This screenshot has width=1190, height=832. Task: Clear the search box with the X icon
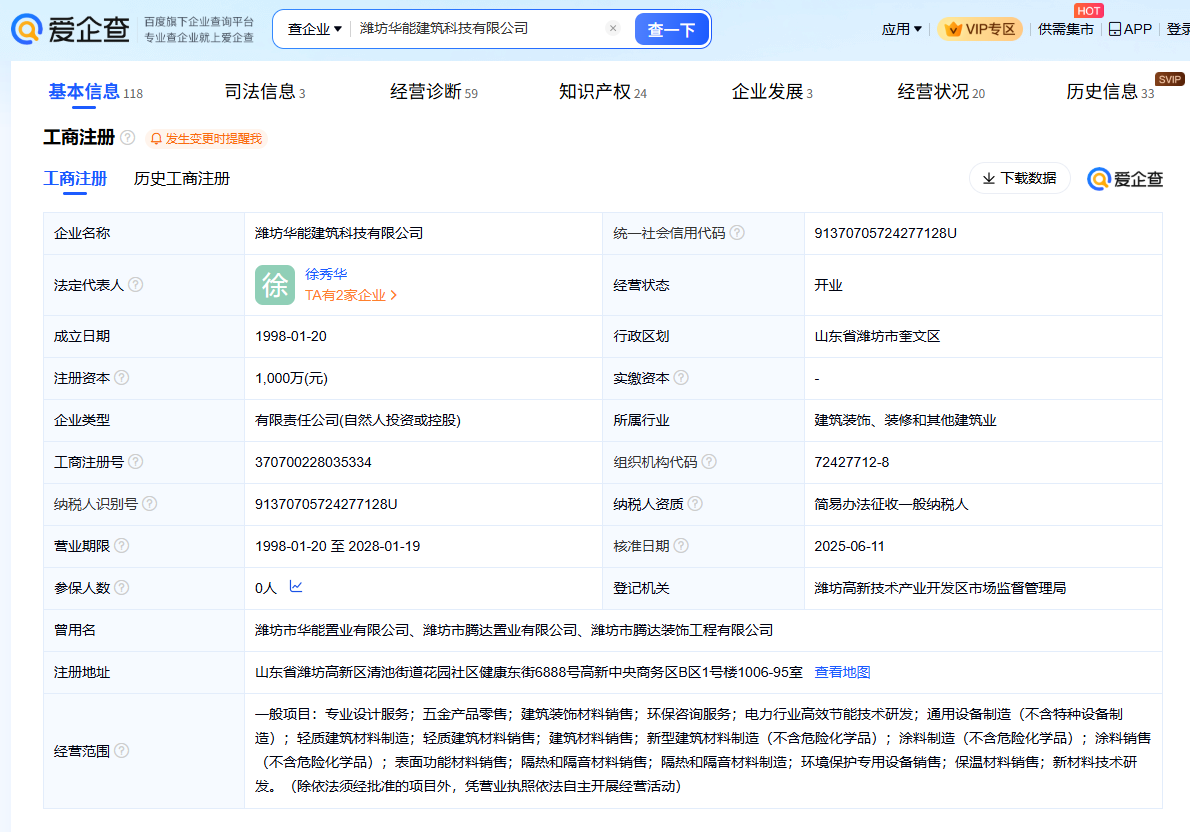(613, 29)
